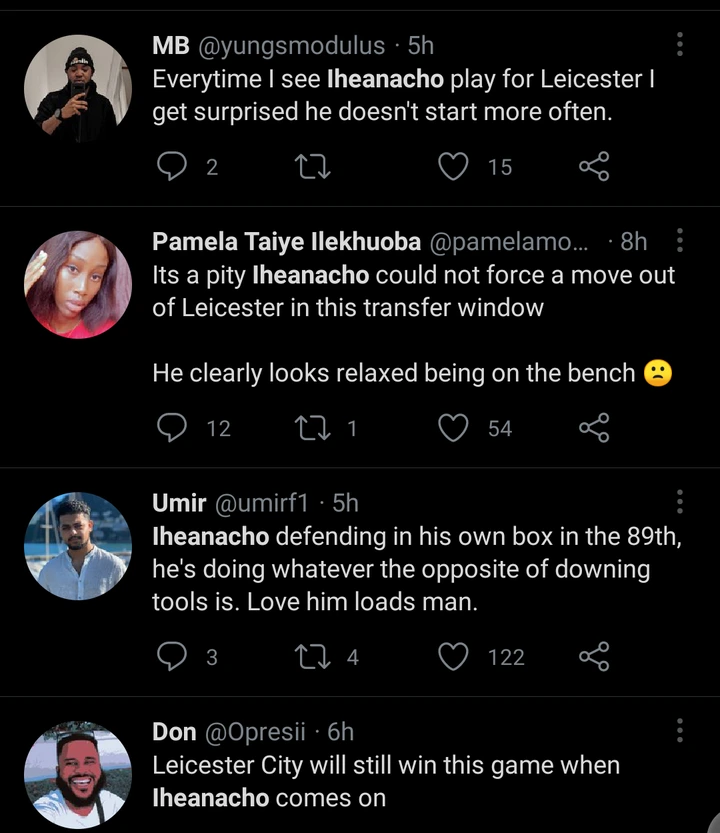Like Pamela's tweet with 54 likes

455,428
